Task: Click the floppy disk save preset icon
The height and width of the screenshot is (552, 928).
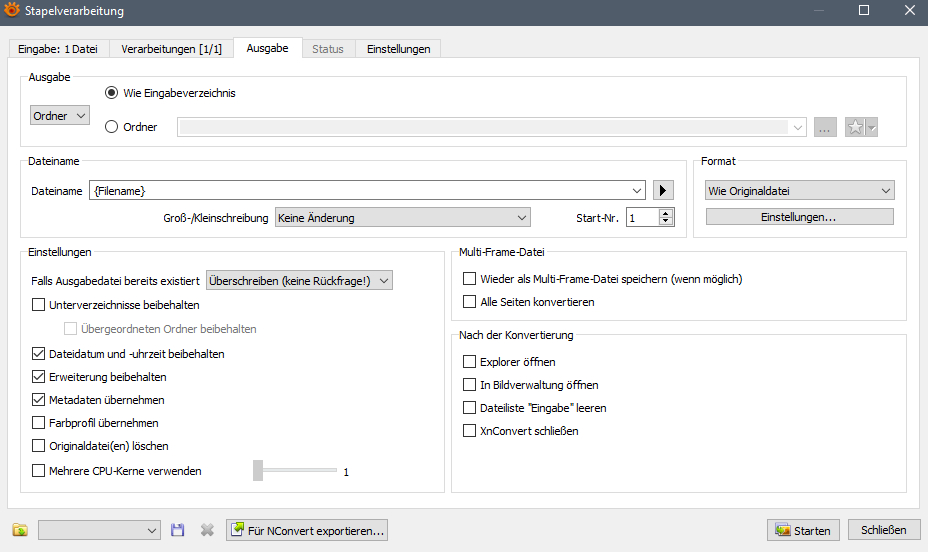Action: [178, 530]
